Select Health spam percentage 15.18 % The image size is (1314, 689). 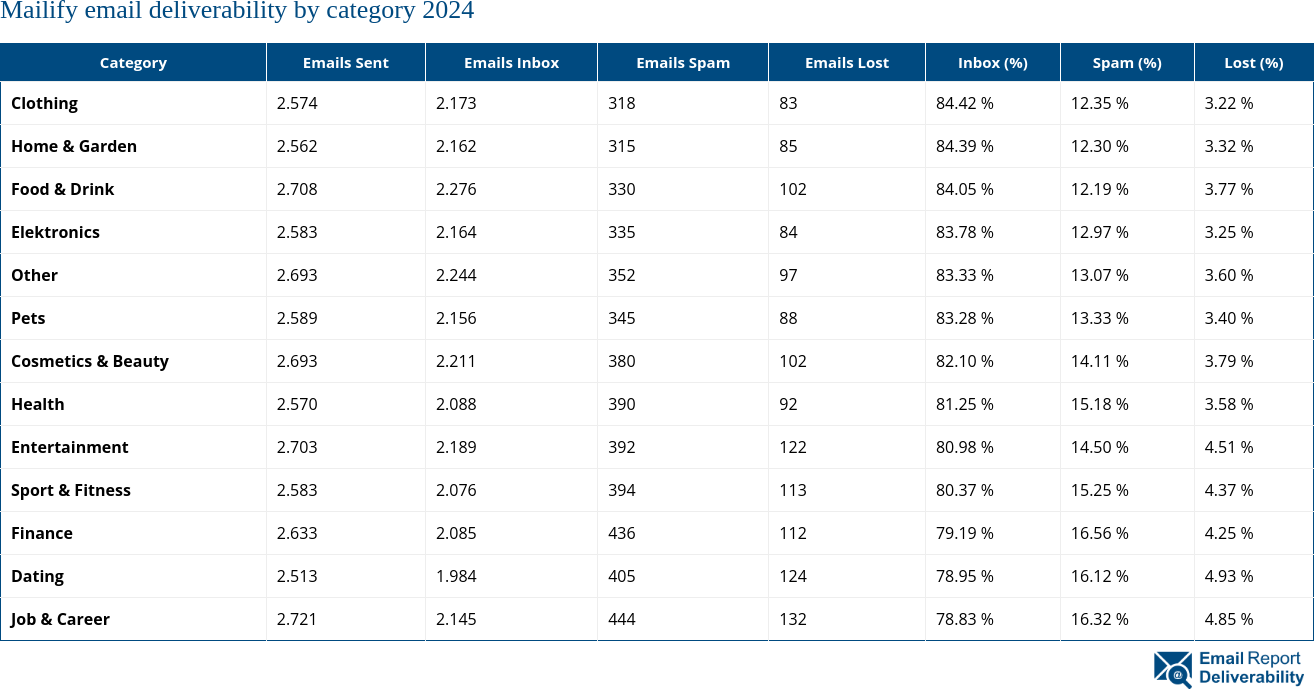pyautogui.click(x=1100, y=404)
